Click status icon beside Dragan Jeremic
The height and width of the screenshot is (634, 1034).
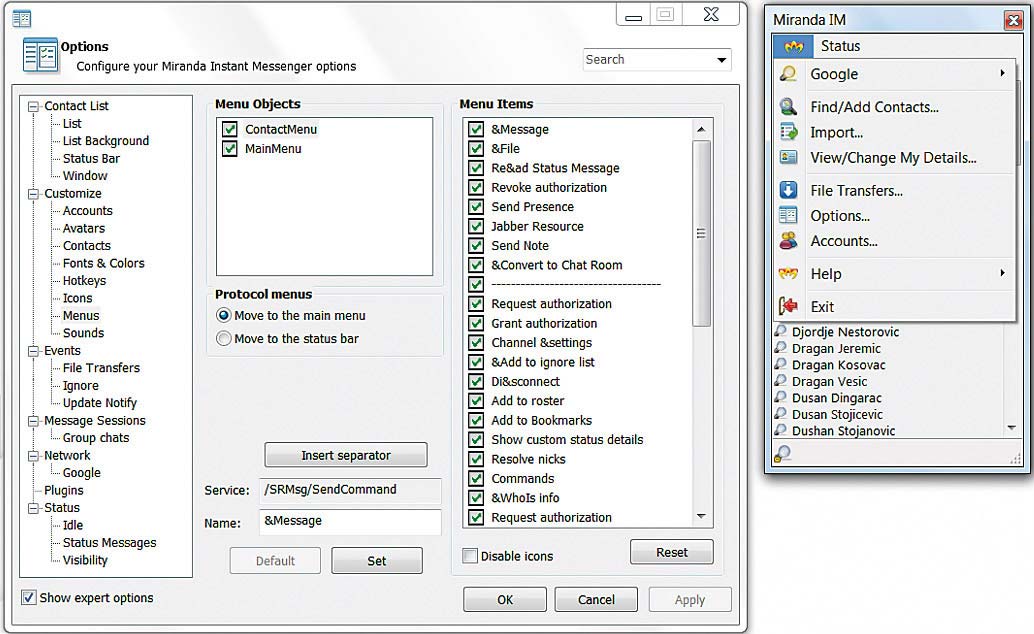click(781, 347)
